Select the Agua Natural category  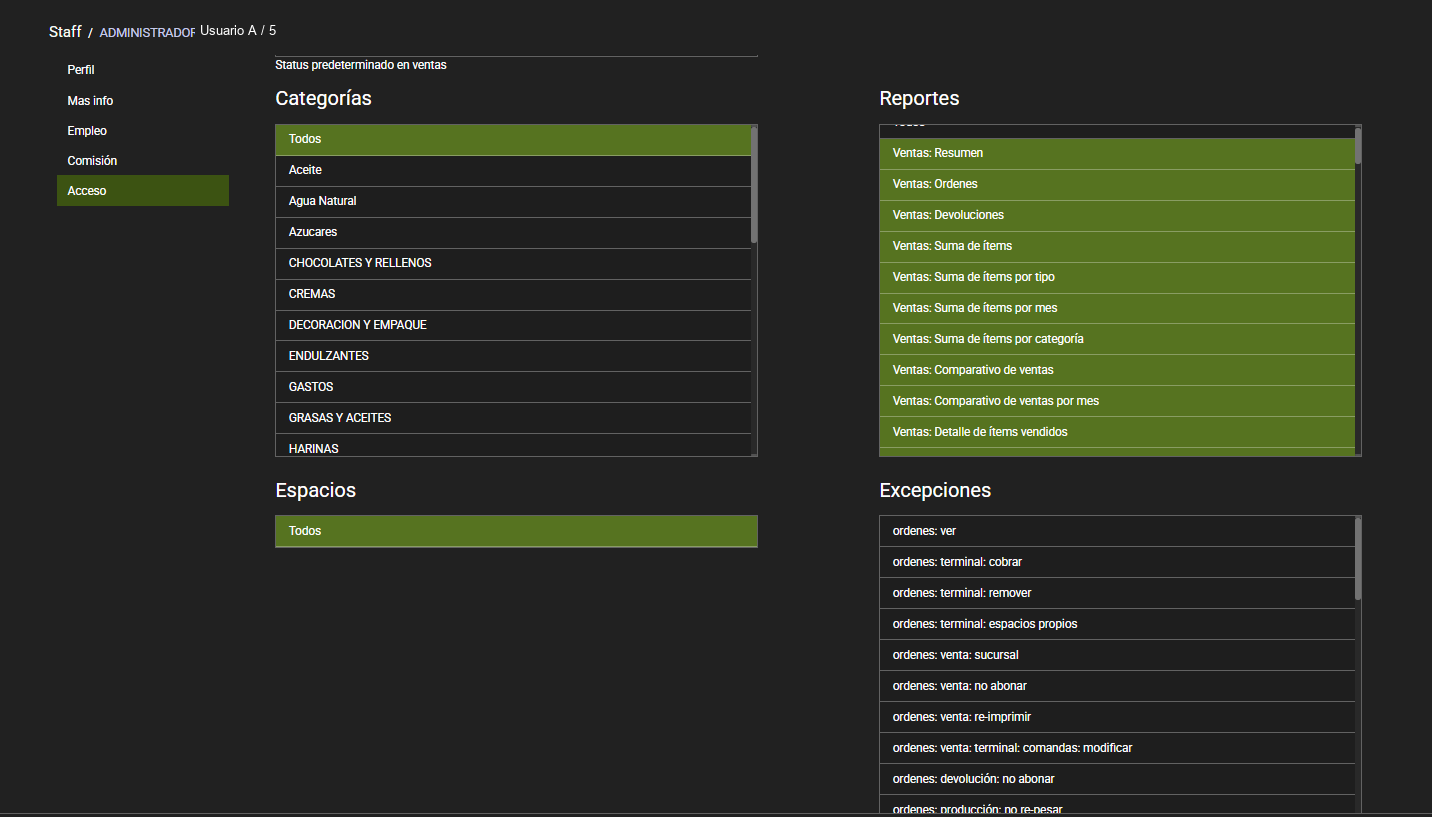(513, 202)
